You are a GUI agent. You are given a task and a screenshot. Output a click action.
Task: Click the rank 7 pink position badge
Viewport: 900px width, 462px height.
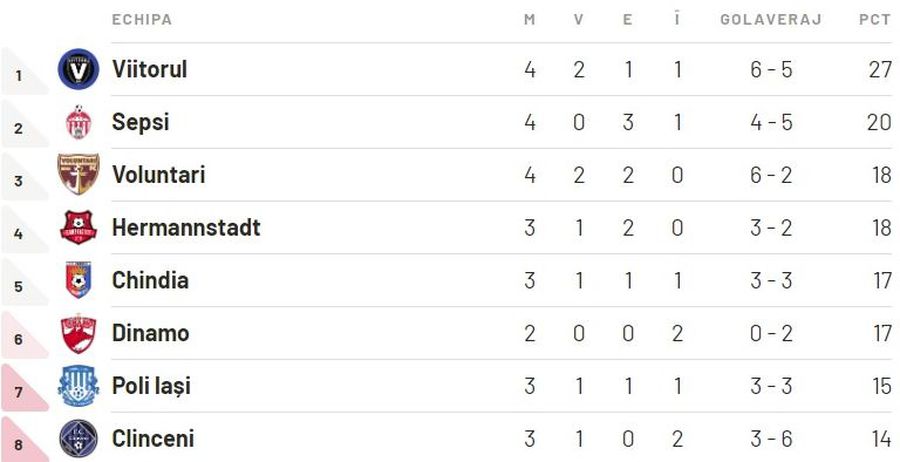pyautogui.click(x=25, y=389)
